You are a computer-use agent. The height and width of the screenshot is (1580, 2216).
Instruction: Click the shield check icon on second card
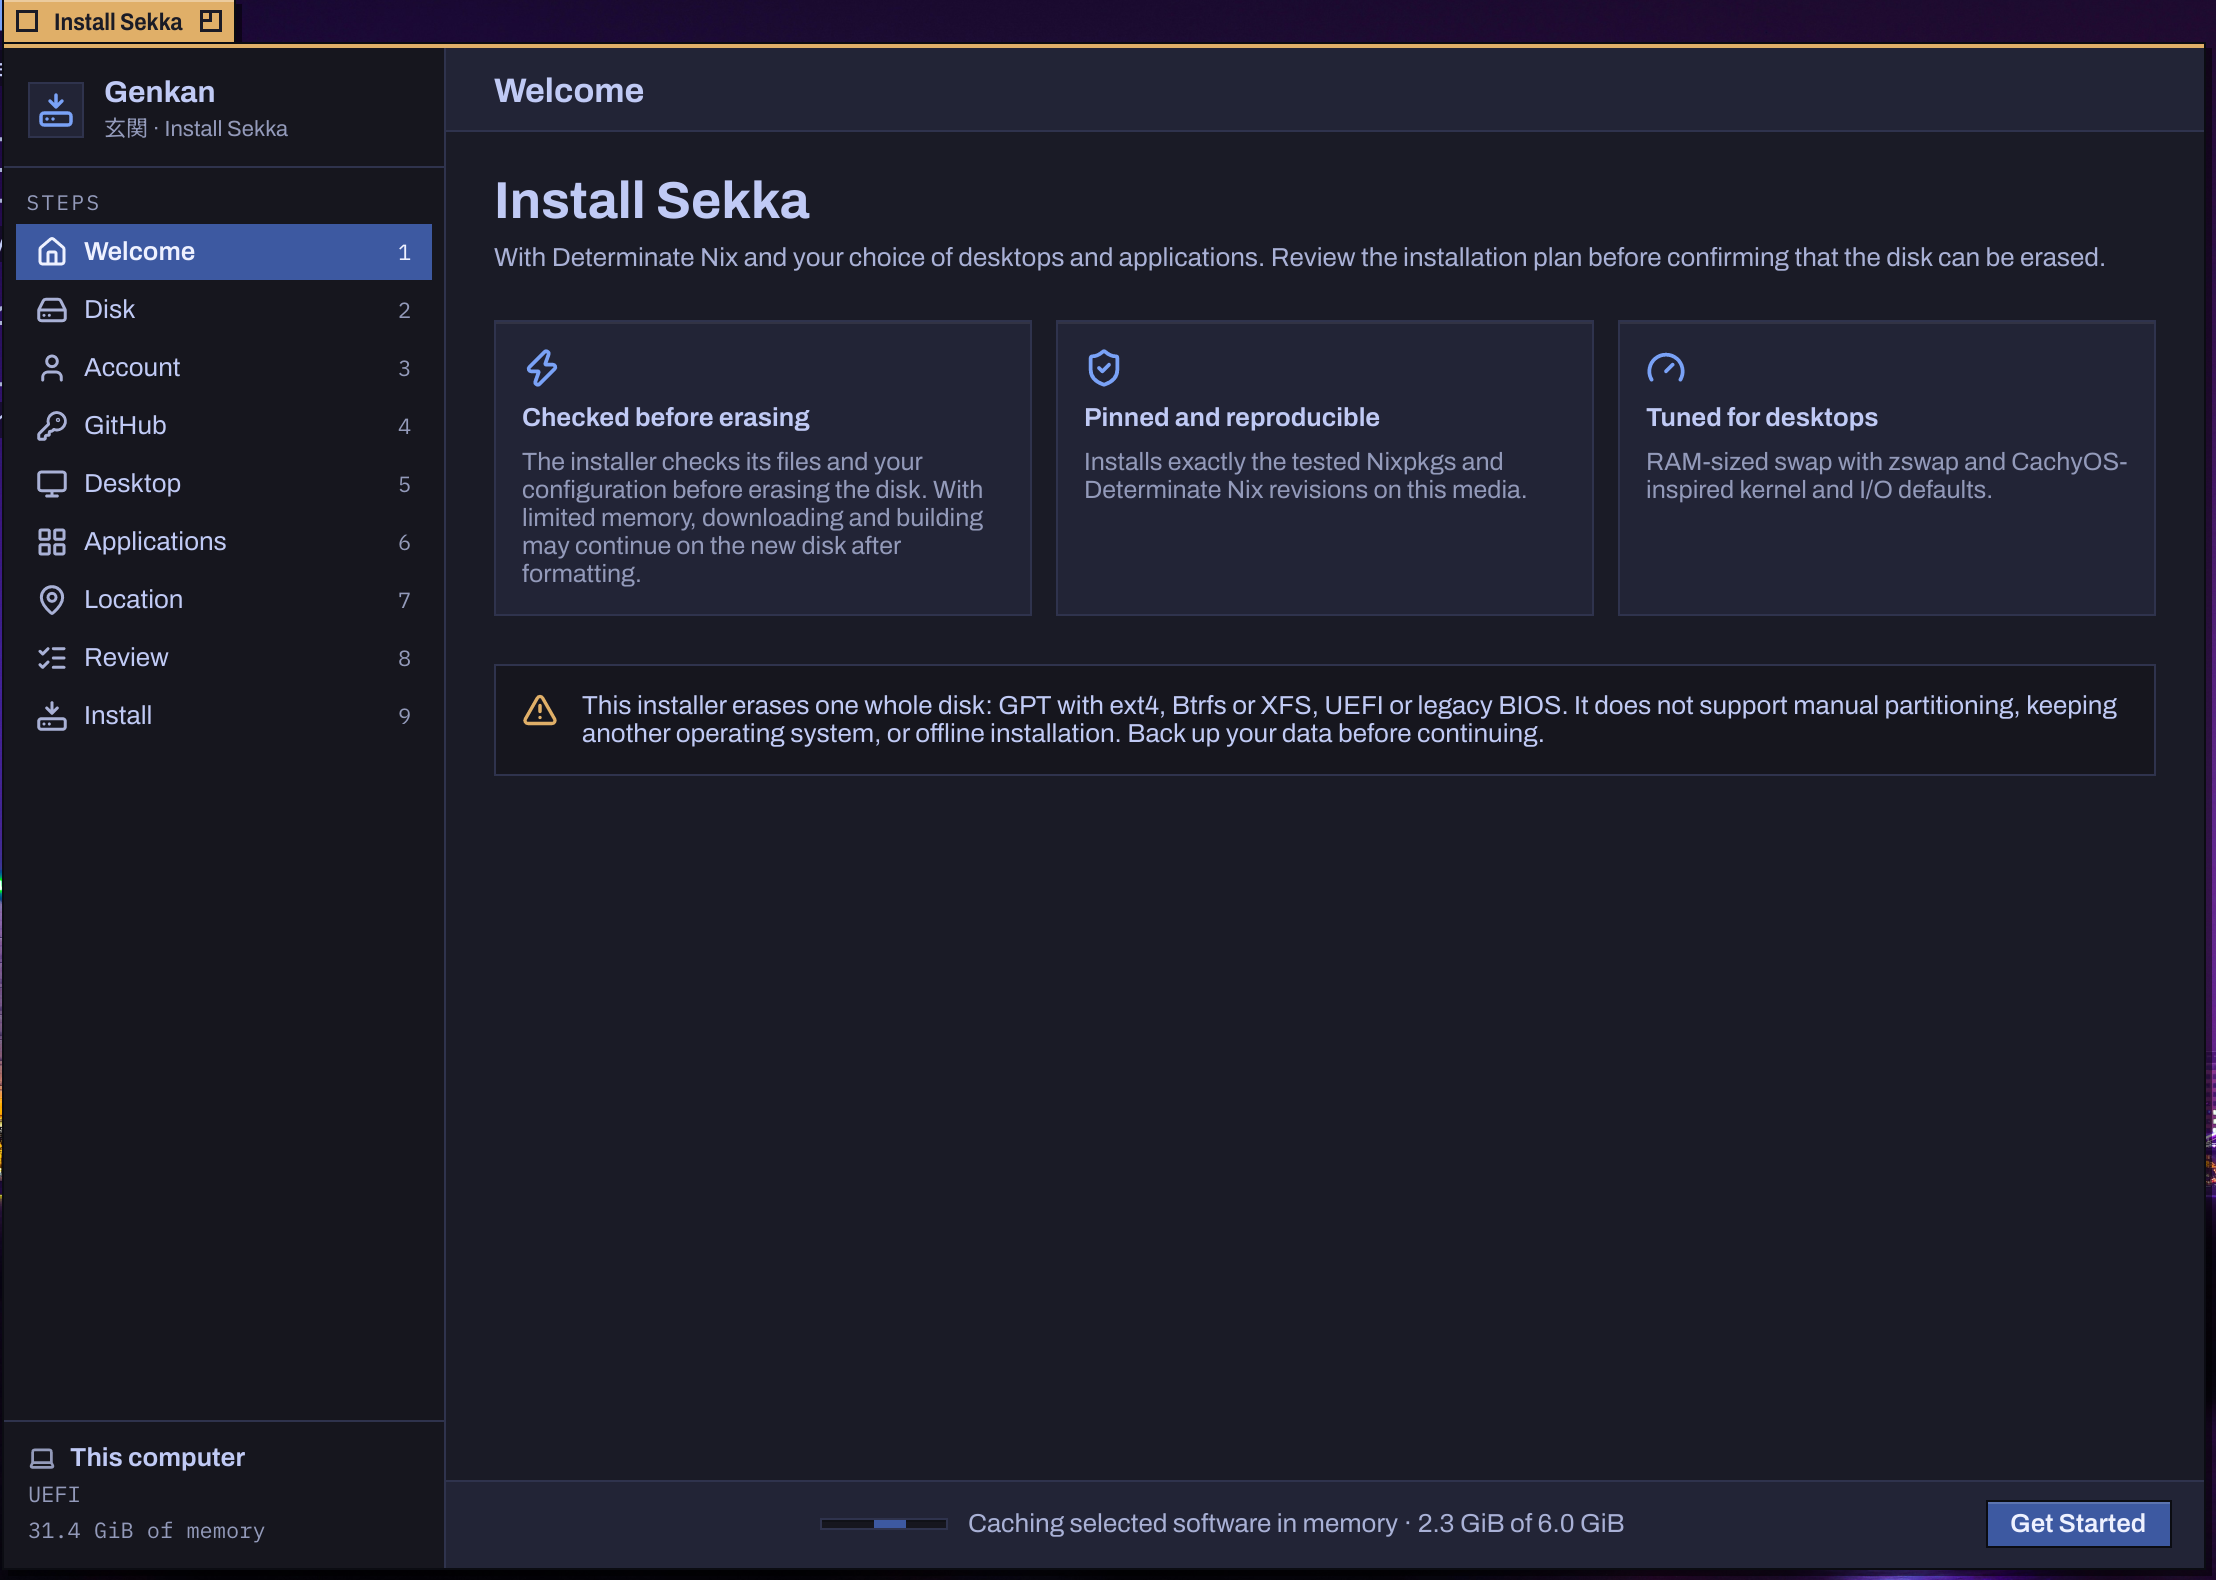1104,368
